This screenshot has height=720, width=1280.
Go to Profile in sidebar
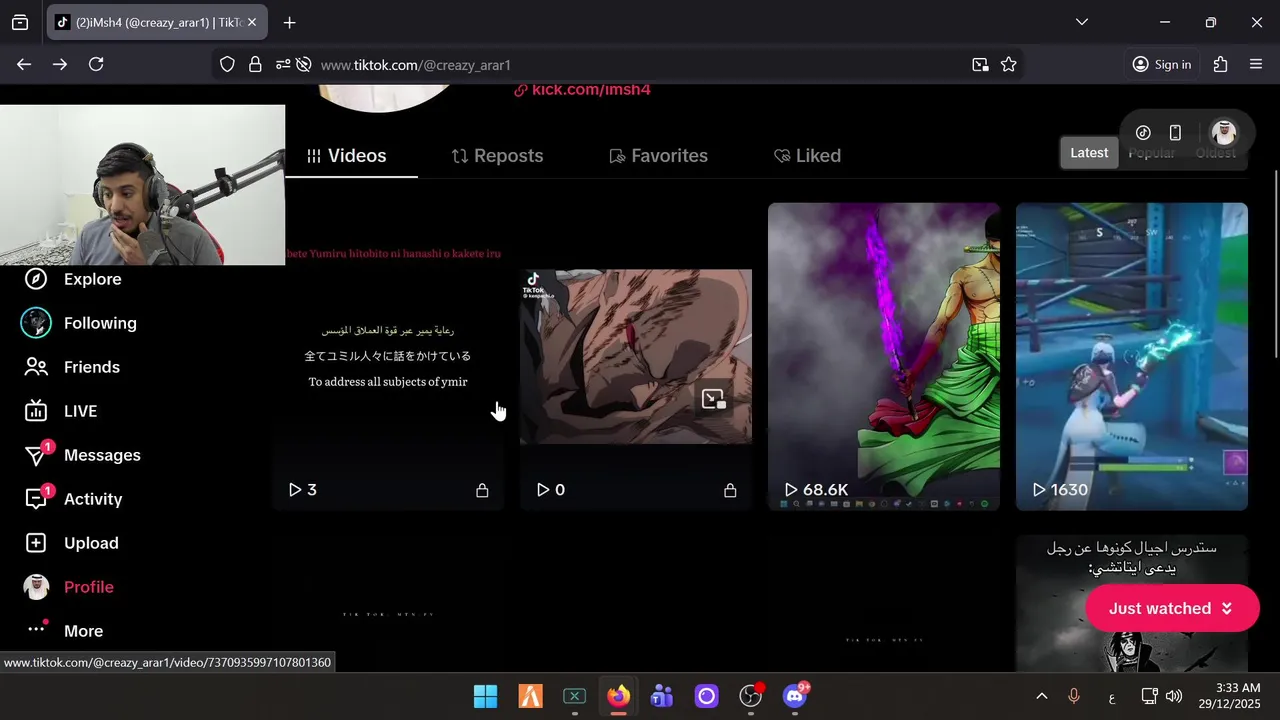click(x=68, y=587)
